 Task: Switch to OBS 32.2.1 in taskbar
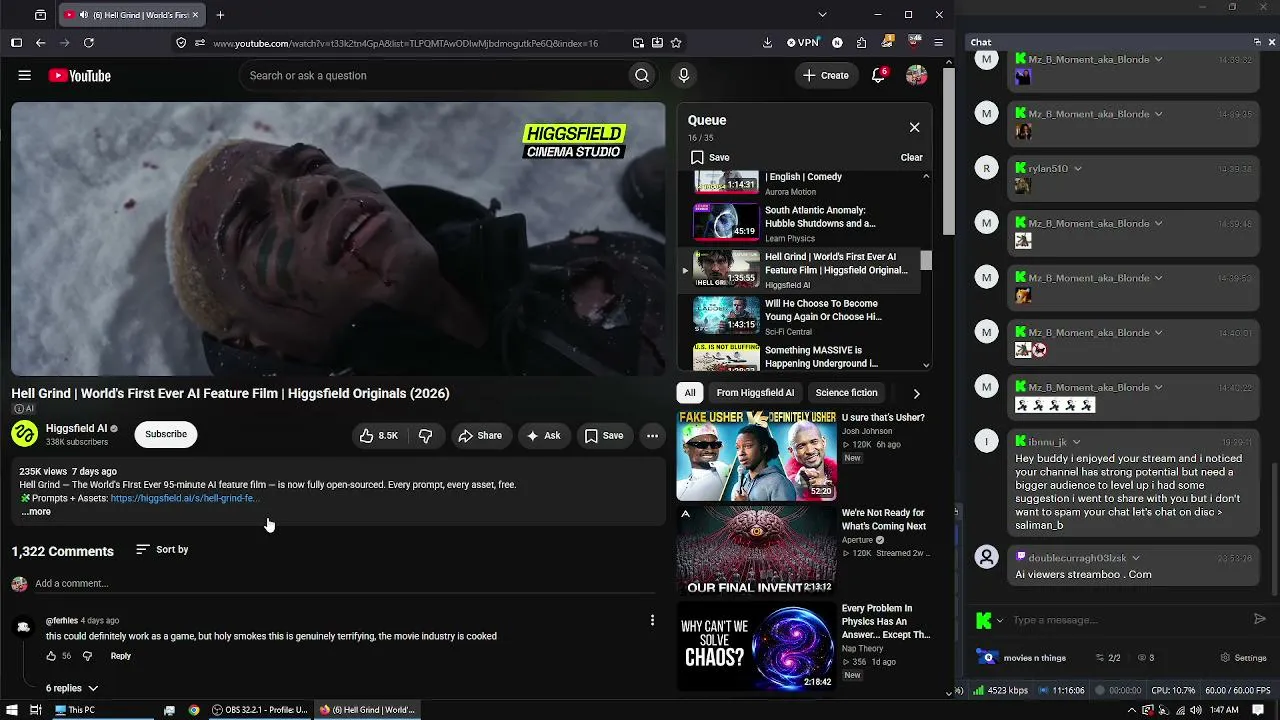click(260, 710)
